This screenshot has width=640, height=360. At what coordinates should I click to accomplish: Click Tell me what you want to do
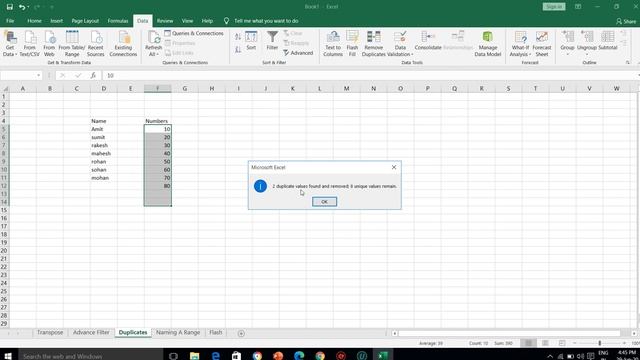tap(266, 21)
